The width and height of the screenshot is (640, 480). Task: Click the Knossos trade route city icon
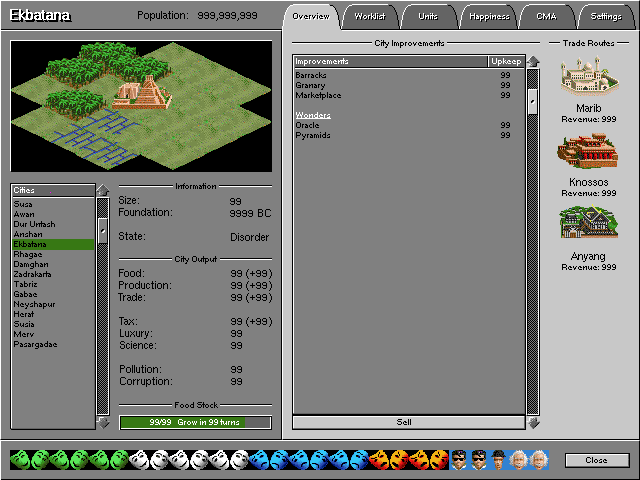click(x=588, y=151)
